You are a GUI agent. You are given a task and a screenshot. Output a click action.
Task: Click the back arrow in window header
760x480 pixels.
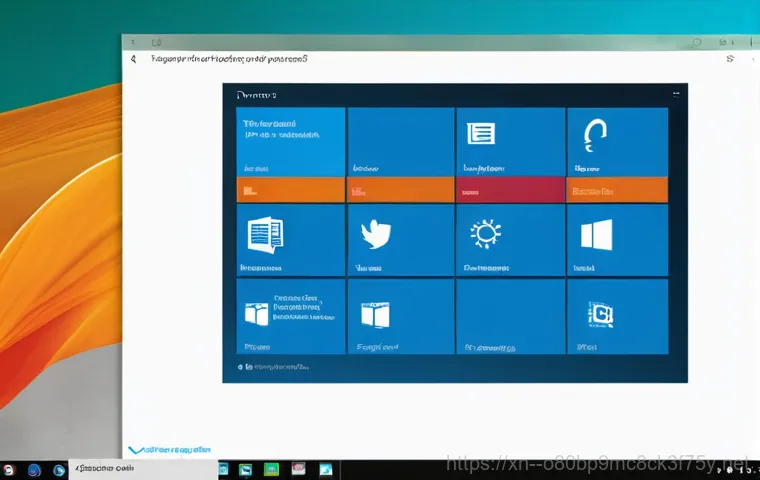133,59
